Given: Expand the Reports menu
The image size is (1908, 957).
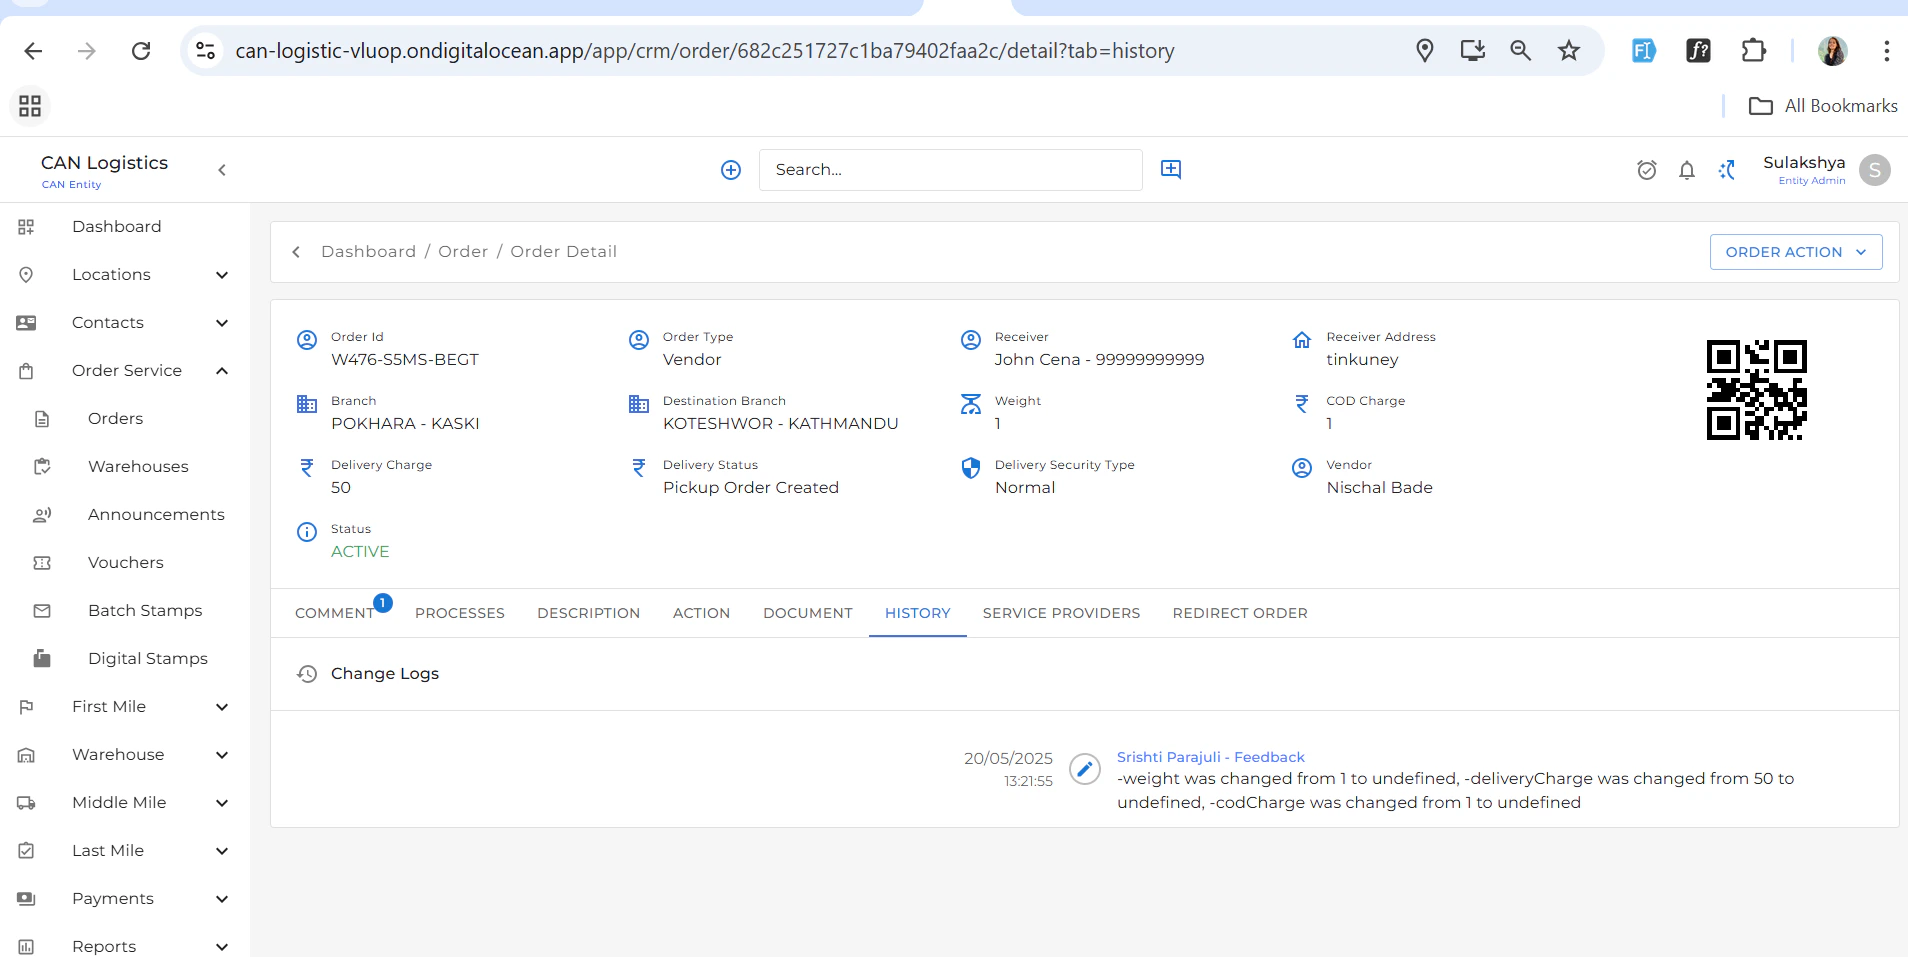Looking at the screenshot, I should 125,946.
